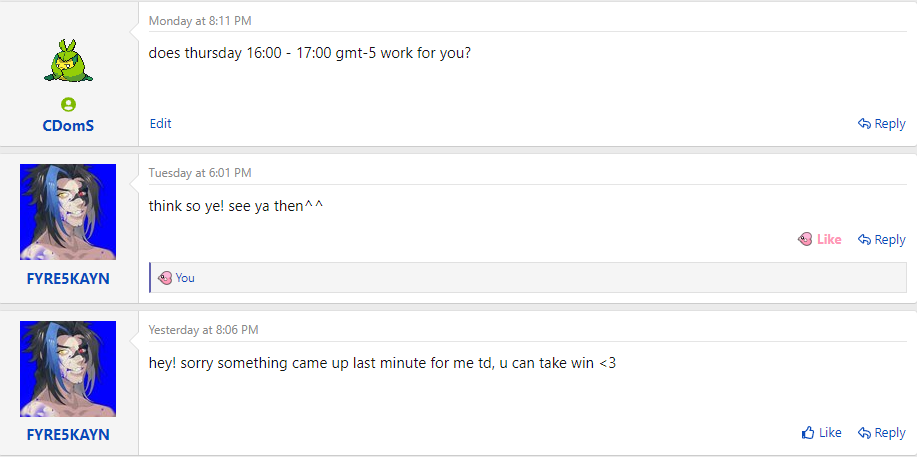
Task: Click FYRE5KAYN's avatar on the Tuesday post
Action: 68,211
